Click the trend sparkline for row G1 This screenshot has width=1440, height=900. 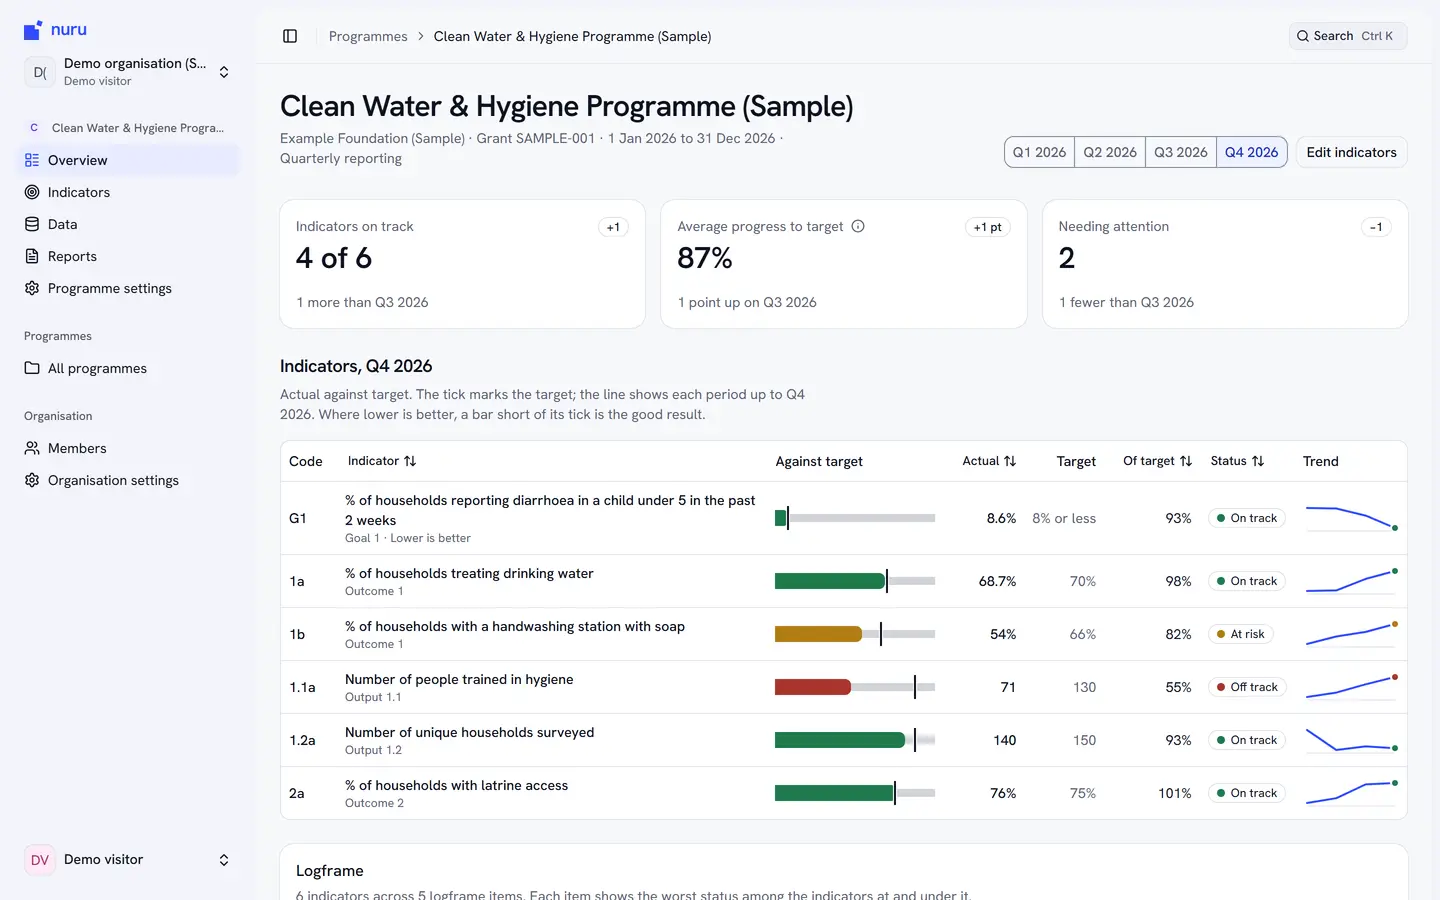click(1352, 518)
